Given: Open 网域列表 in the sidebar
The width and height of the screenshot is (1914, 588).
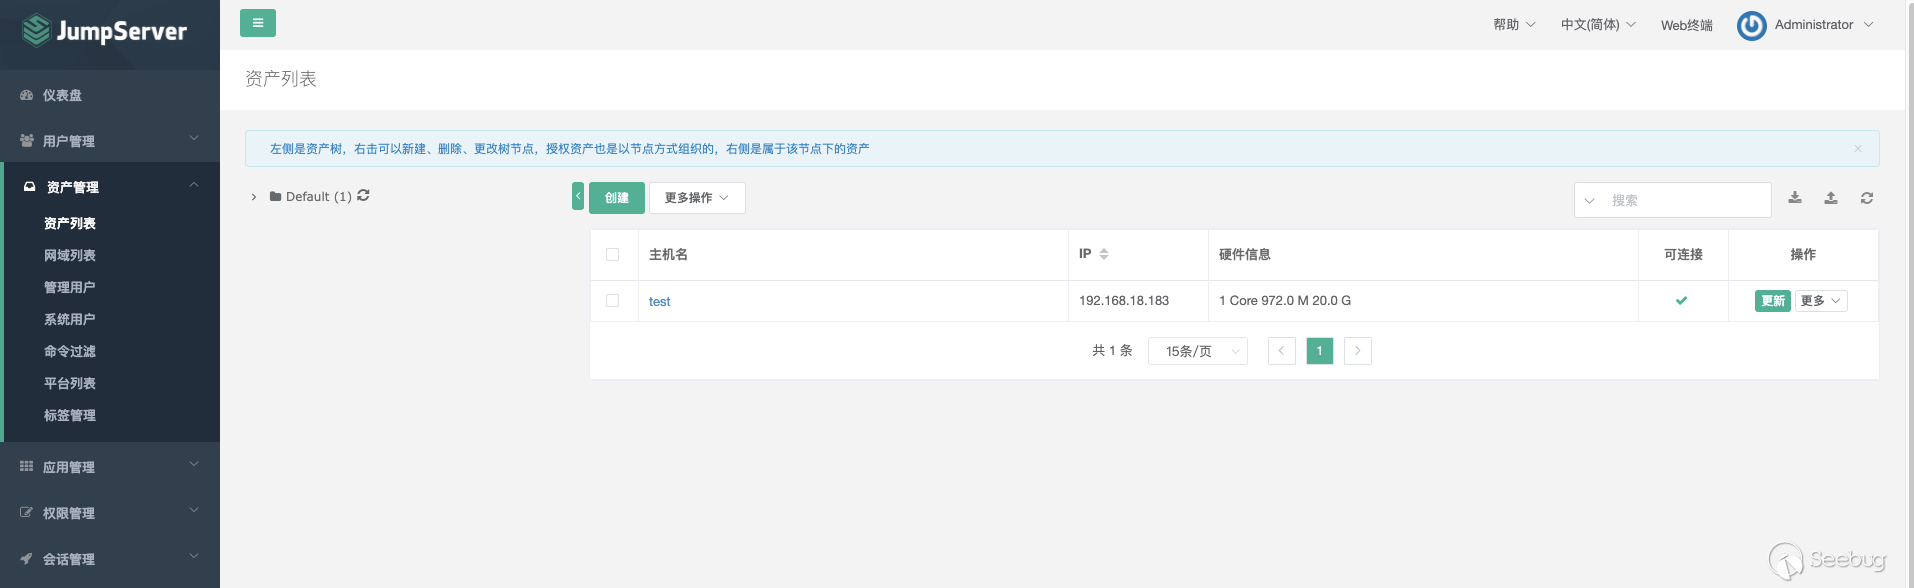Looking at the screenshot, I should click(70, 255).
